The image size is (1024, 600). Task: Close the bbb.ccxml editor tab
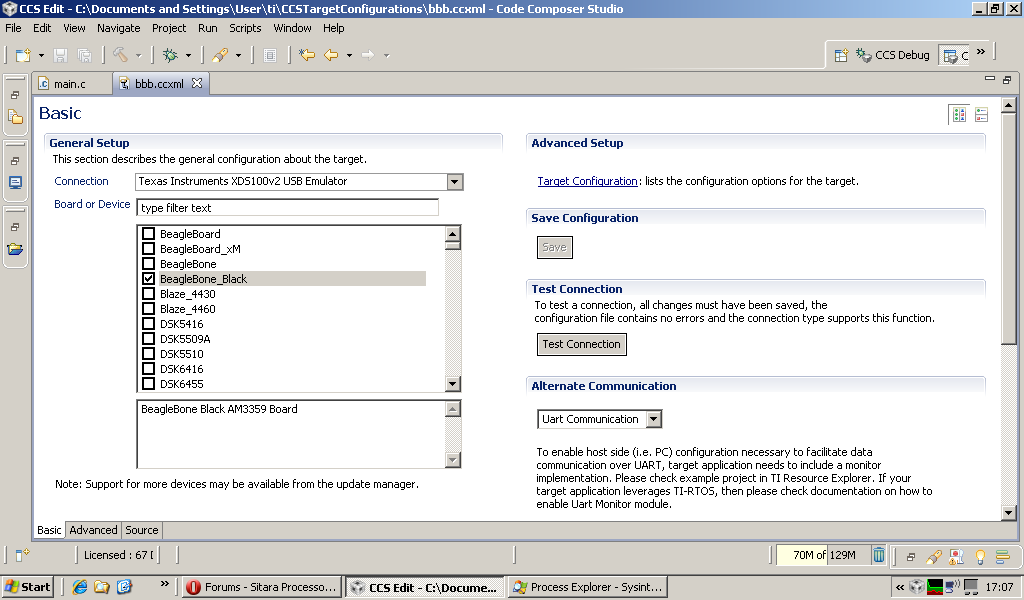[x=197, y=84]
